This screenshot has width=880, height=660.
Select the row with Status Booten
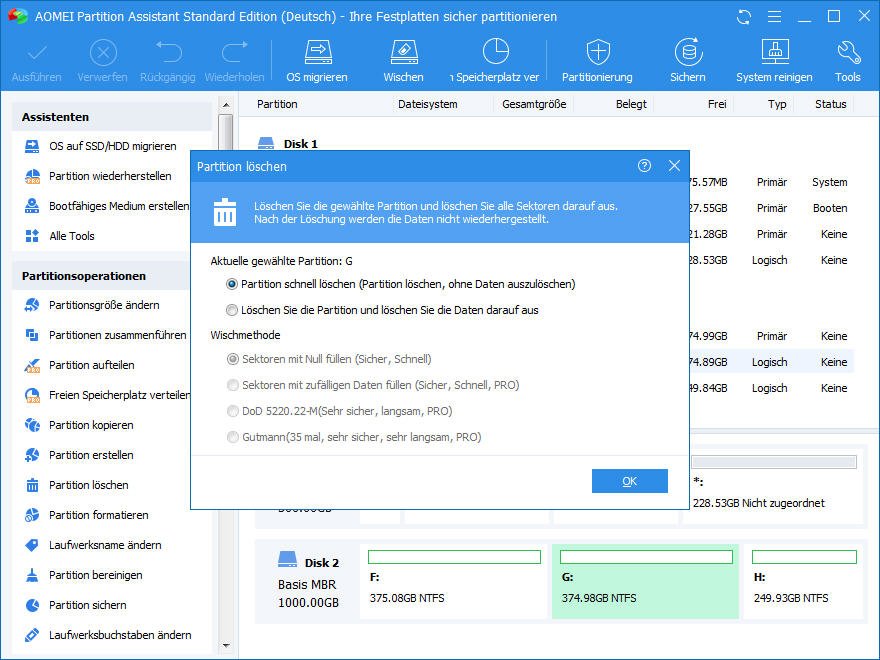pyautogui.click(x=772, y=208)
